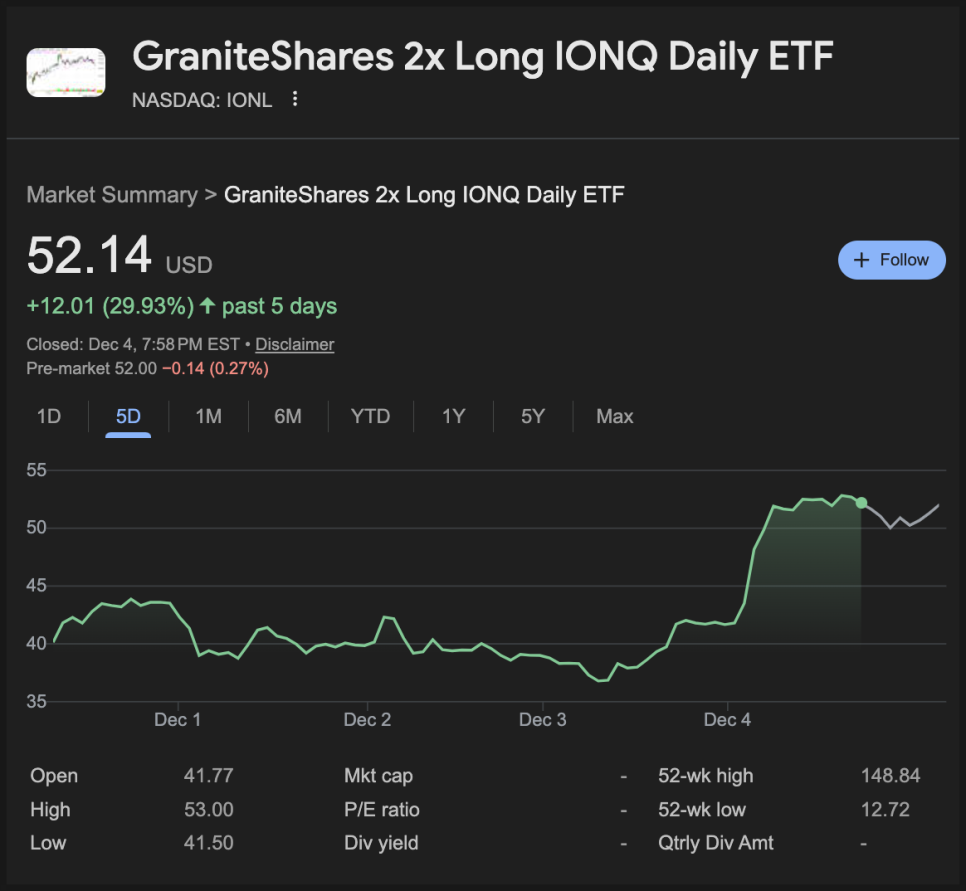Click the plus icon on Follow
Viewport: 966px width, 891px height.
(862, 260)
